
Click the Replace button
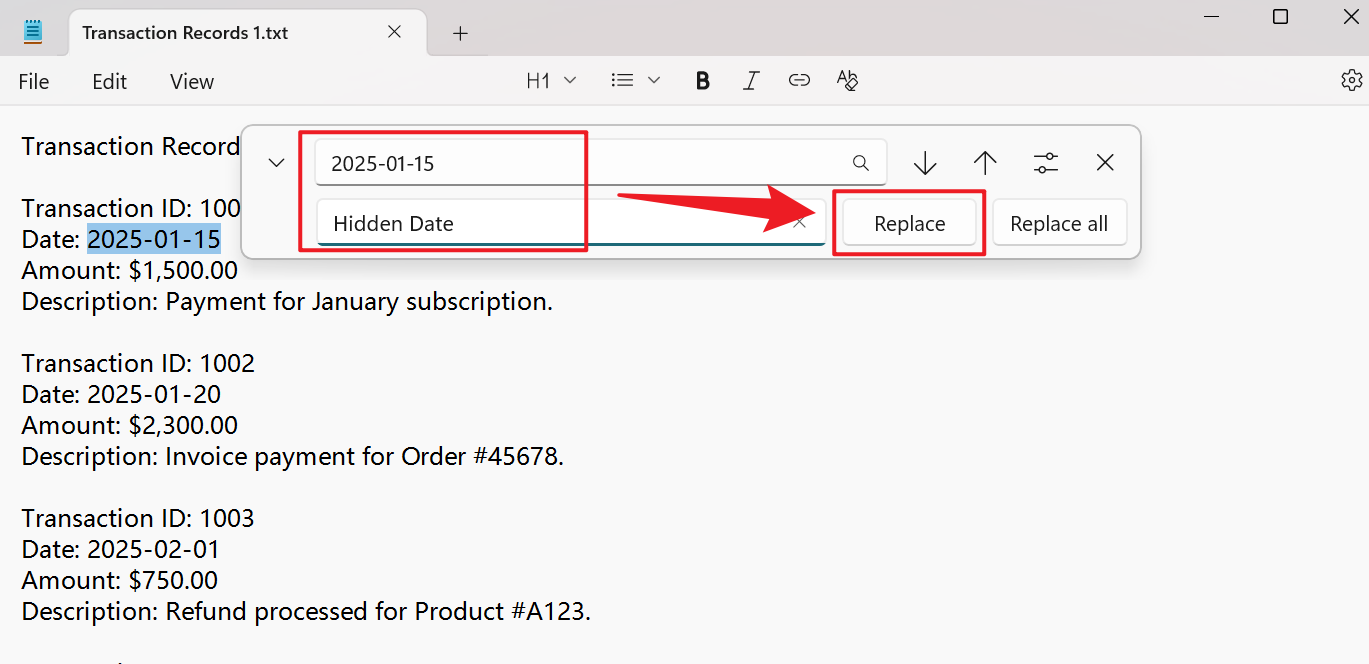coord(910,223)
